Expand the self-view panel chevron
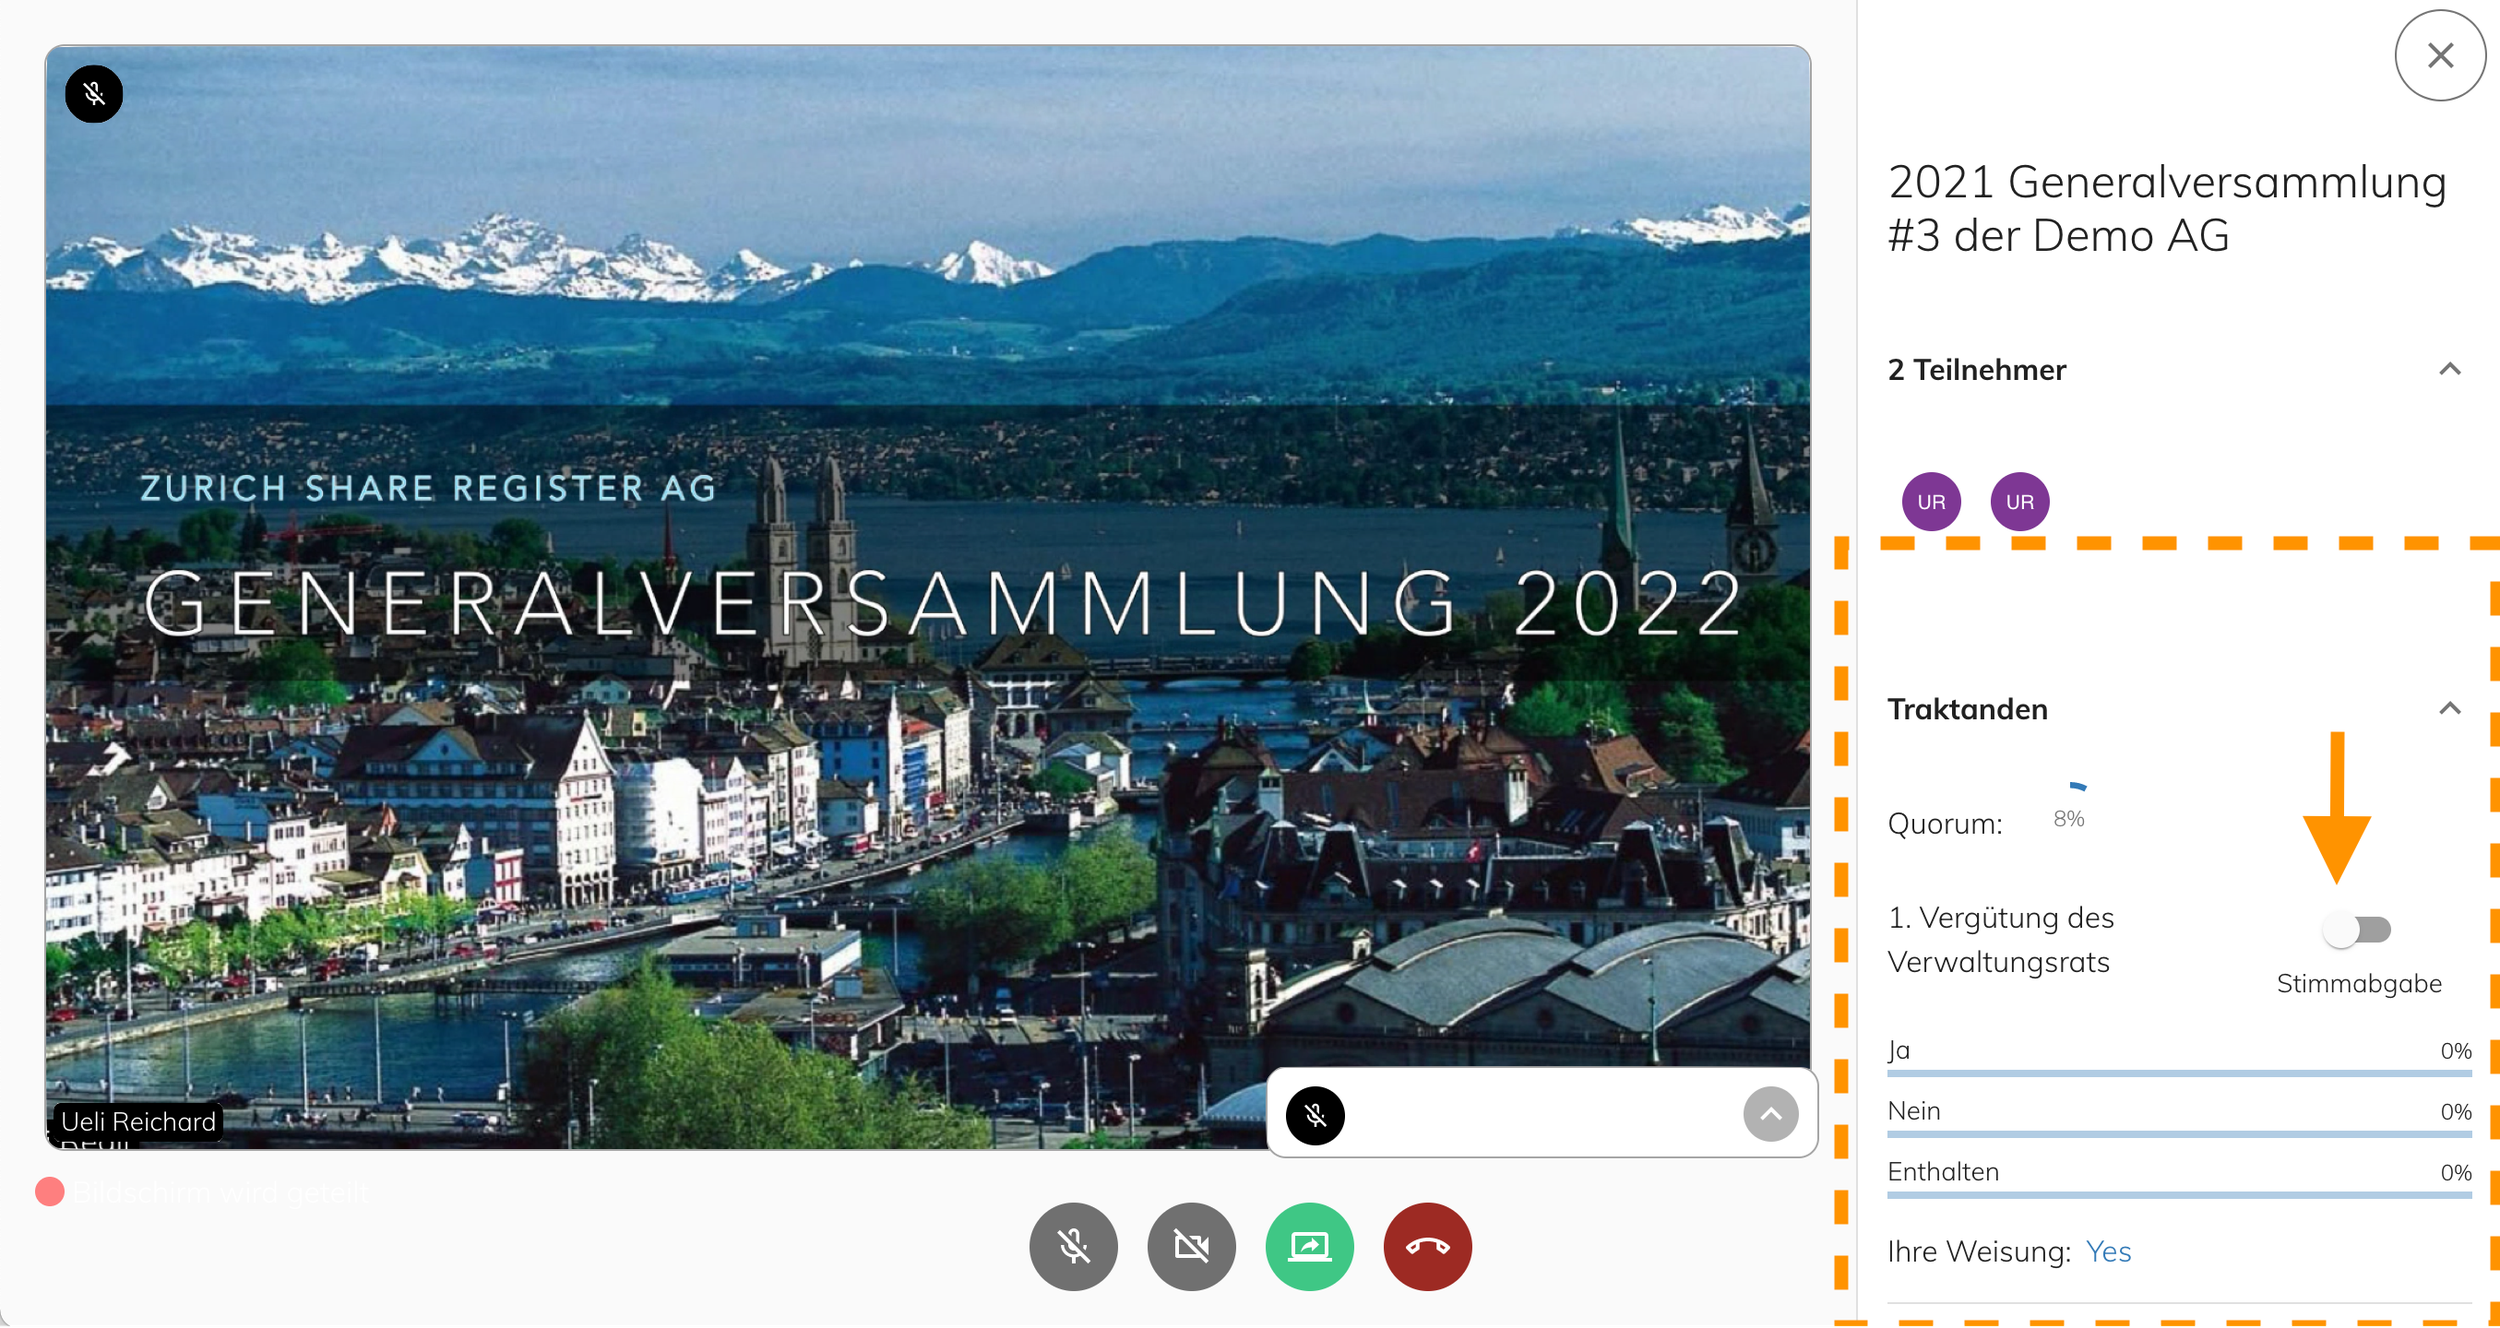2500x1328 pixels. (1770, 1114)
